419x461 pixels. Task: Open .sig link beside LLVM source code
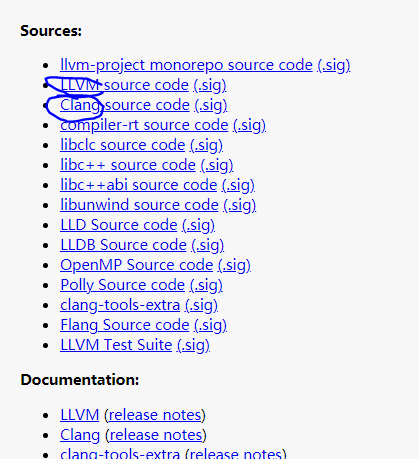pyautogui.click(x=210, y=85)
